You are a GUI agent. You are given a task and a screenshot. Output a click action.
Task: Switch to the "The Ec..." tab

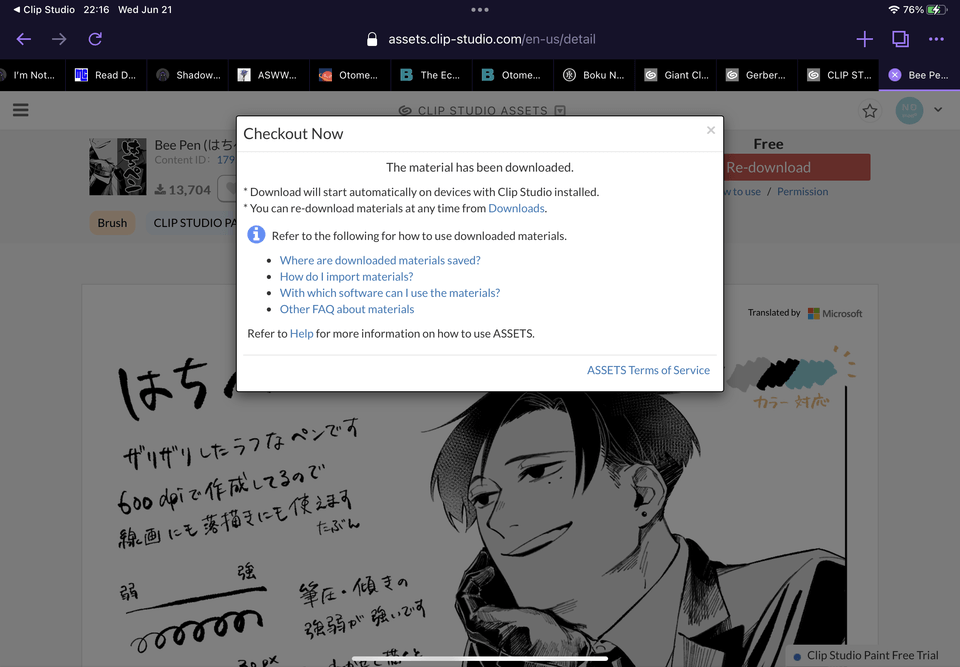click(x=432, y=75)
